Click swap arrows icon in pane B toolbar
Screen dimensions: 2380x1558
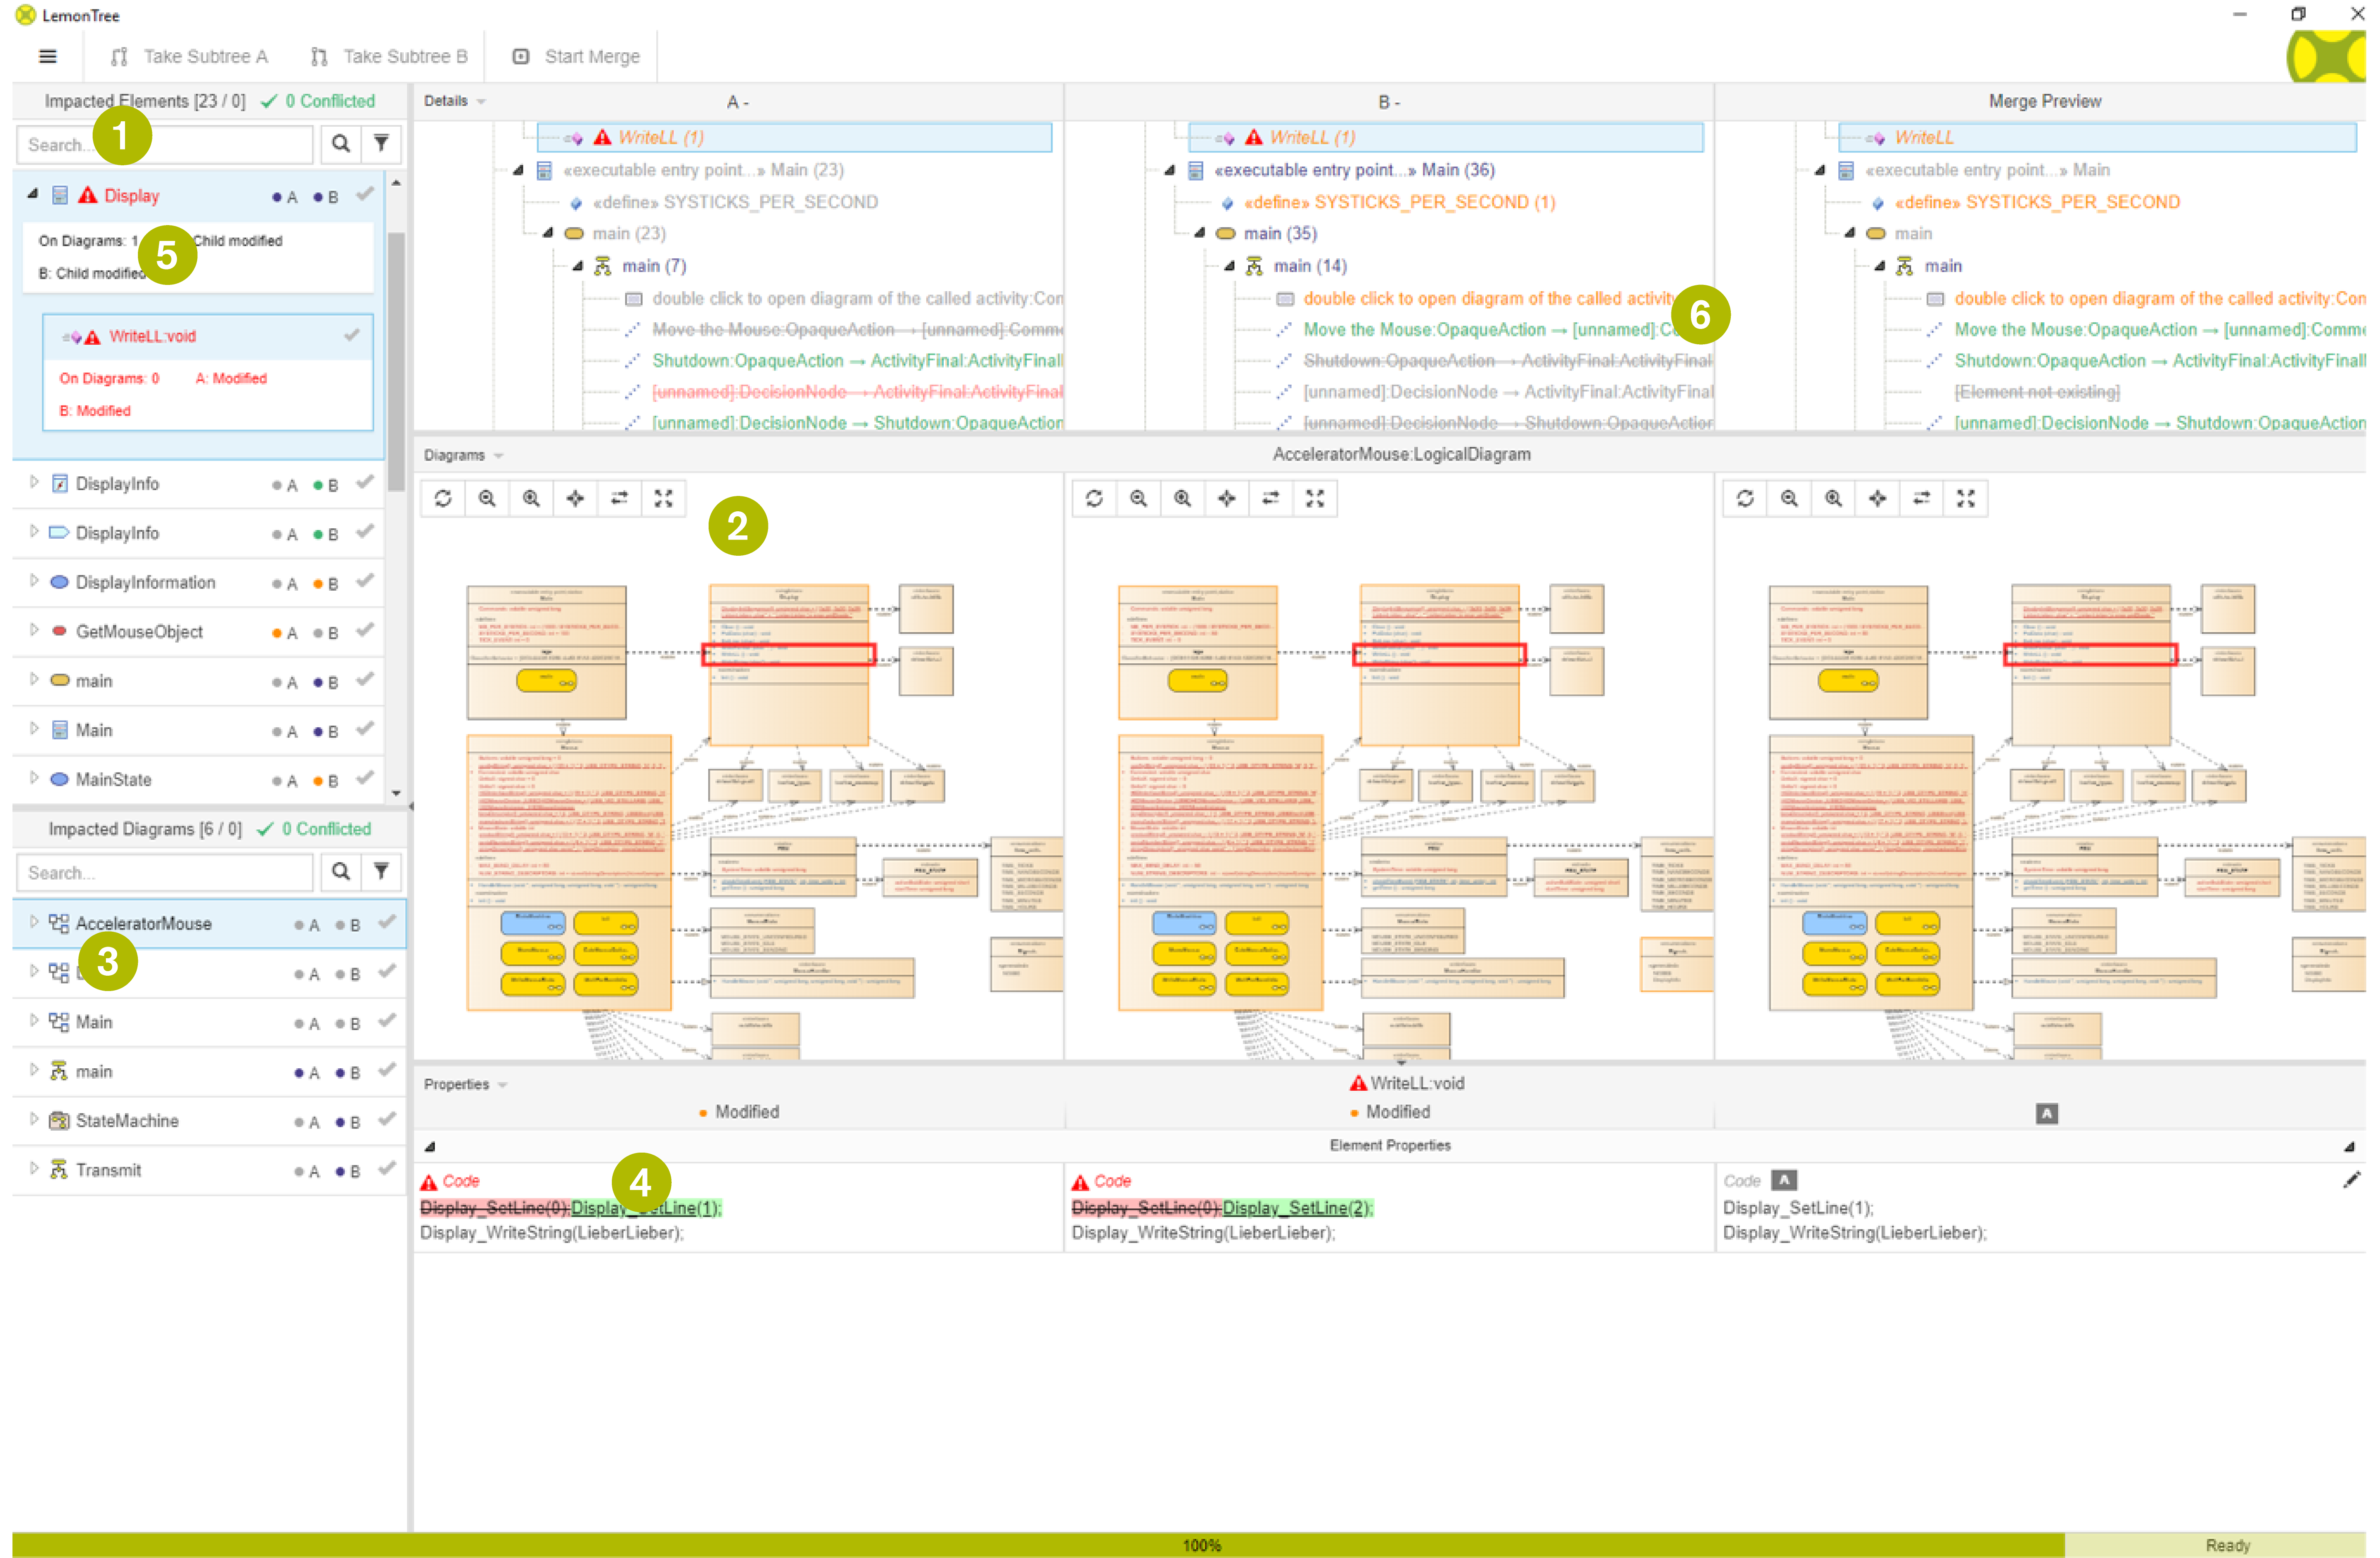click(1270, 498)
